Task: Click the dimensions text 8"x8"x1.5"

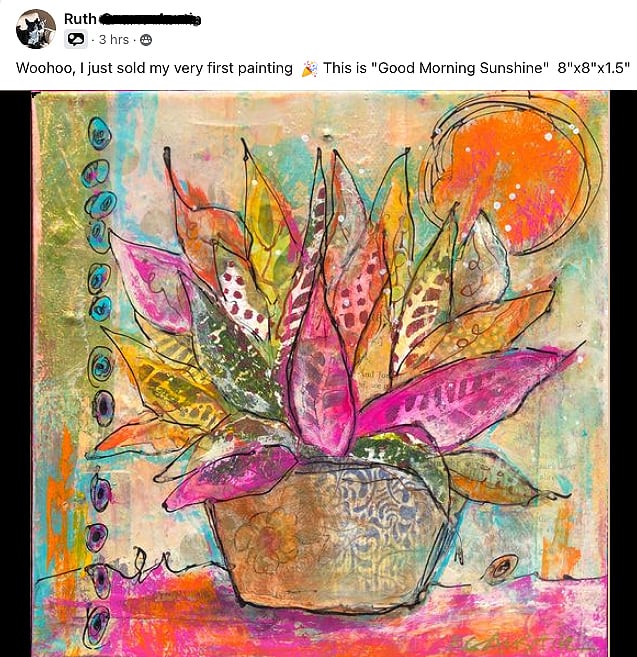Action: click(594, 68)
